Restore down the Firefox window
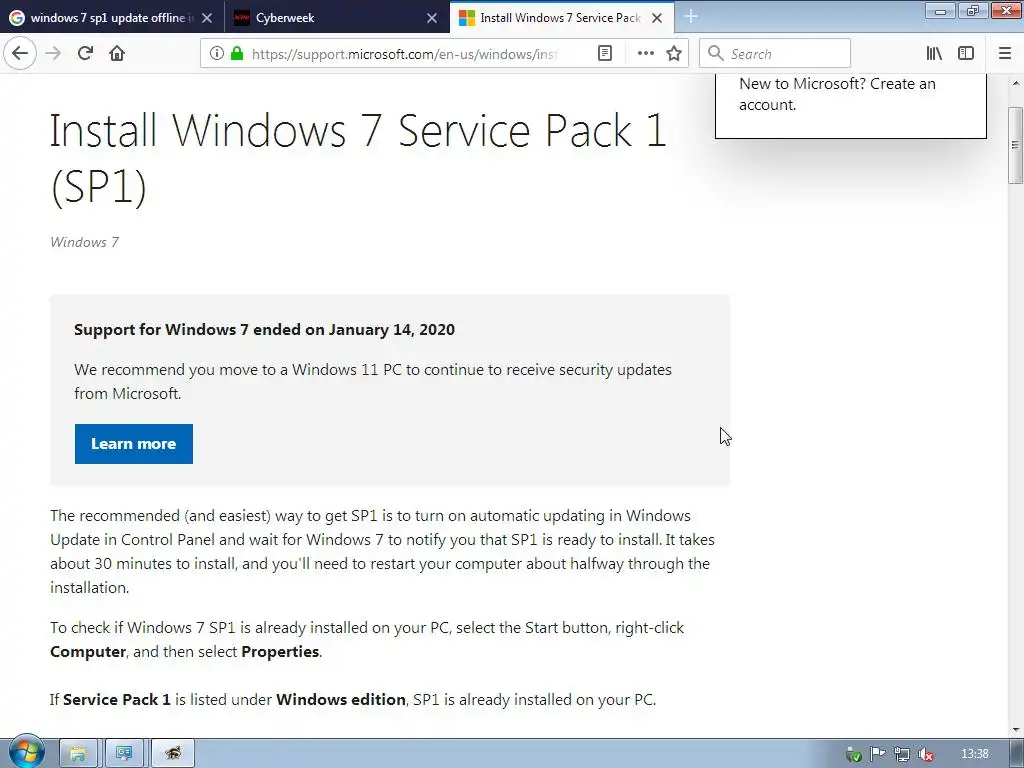This screenshot has width=1024, height=768. pos(972,11)
